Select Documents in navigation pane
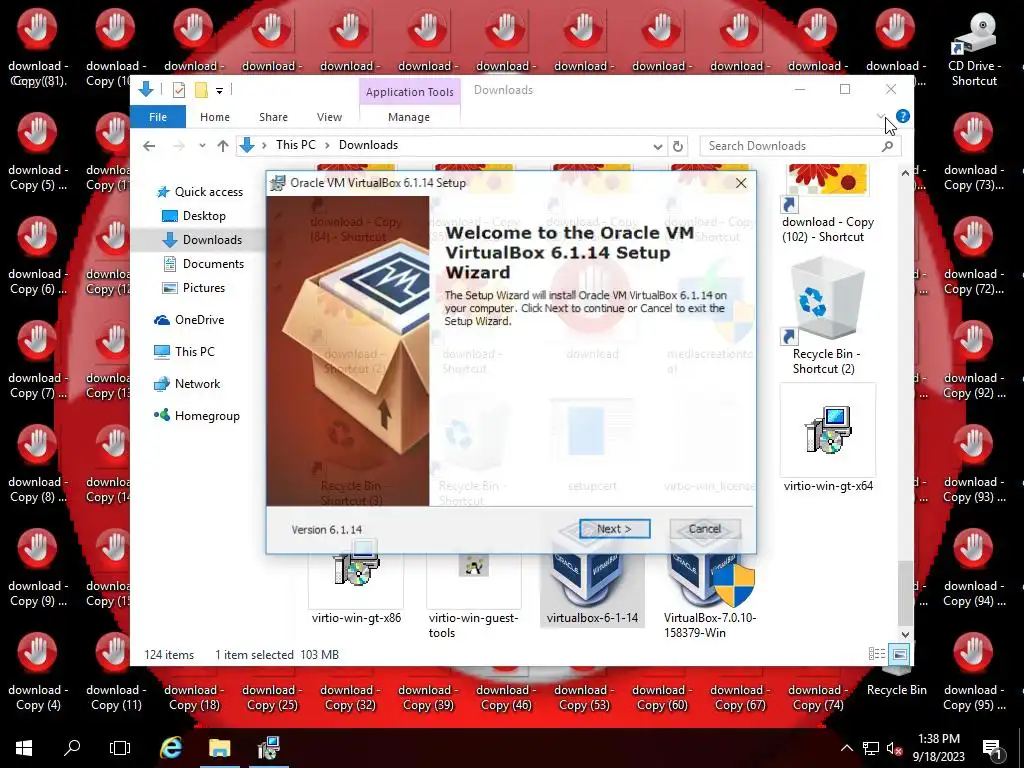 213,264
